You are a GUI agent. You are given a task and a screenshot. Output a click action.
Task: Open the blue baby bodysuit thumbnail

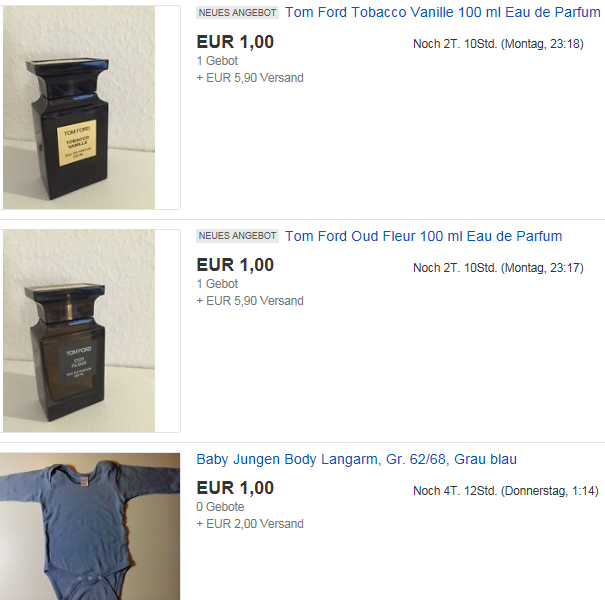pyautogui.click(x=90, y=526)
